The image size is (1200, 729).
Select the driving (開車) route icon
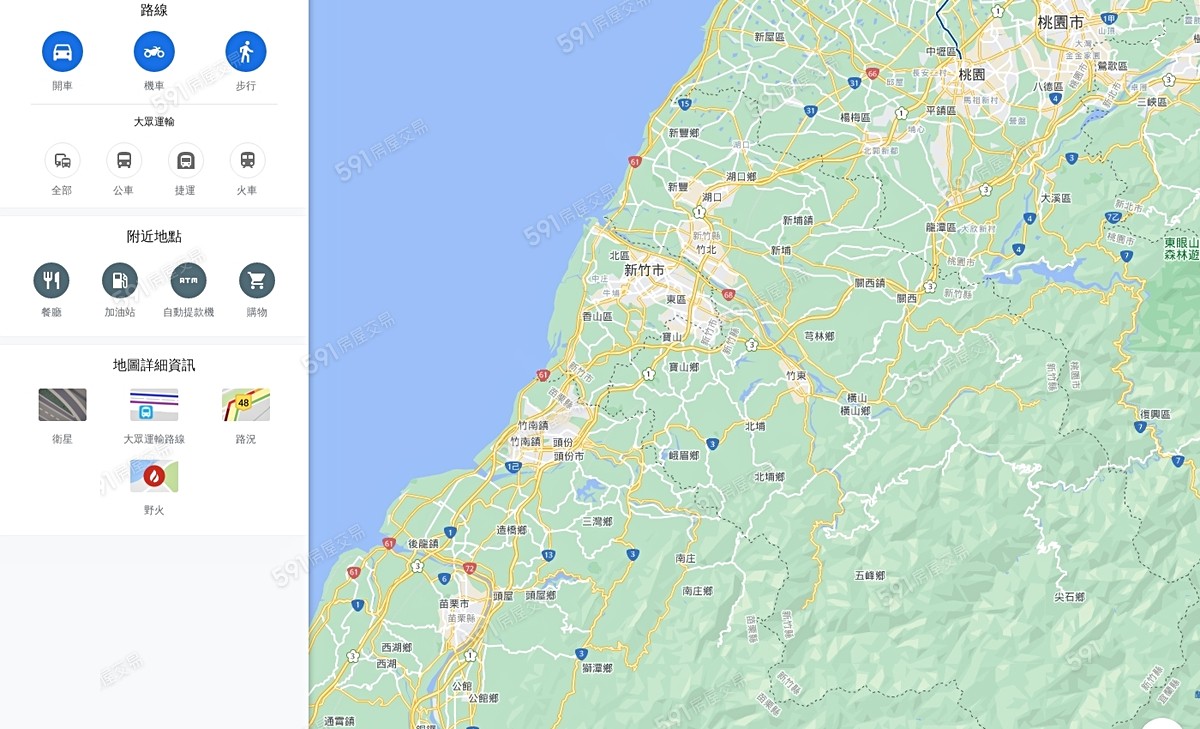pyautogui.click(x=62, y=51)
